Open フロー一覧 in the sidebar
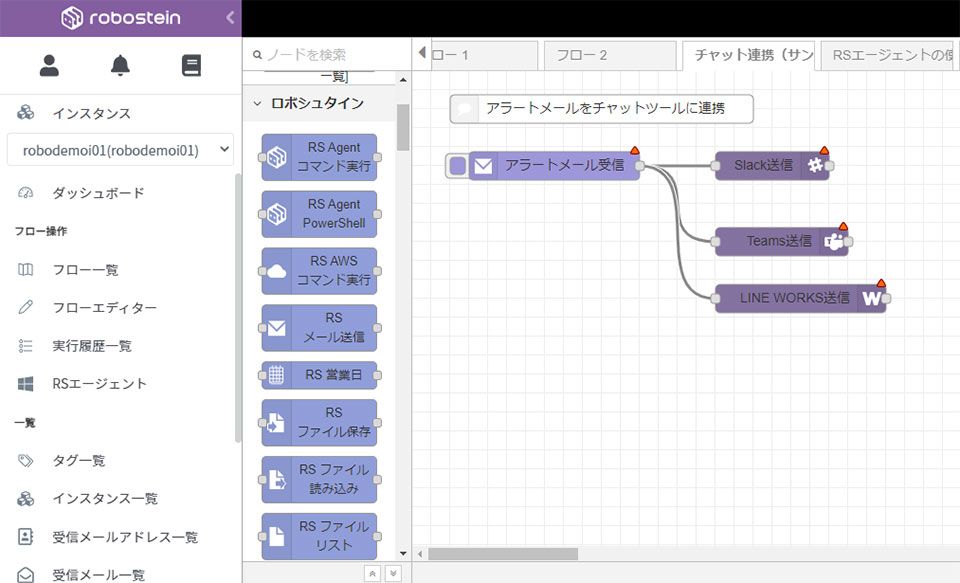Viewport: 960px width, 583px height. (x=85, y=269)
